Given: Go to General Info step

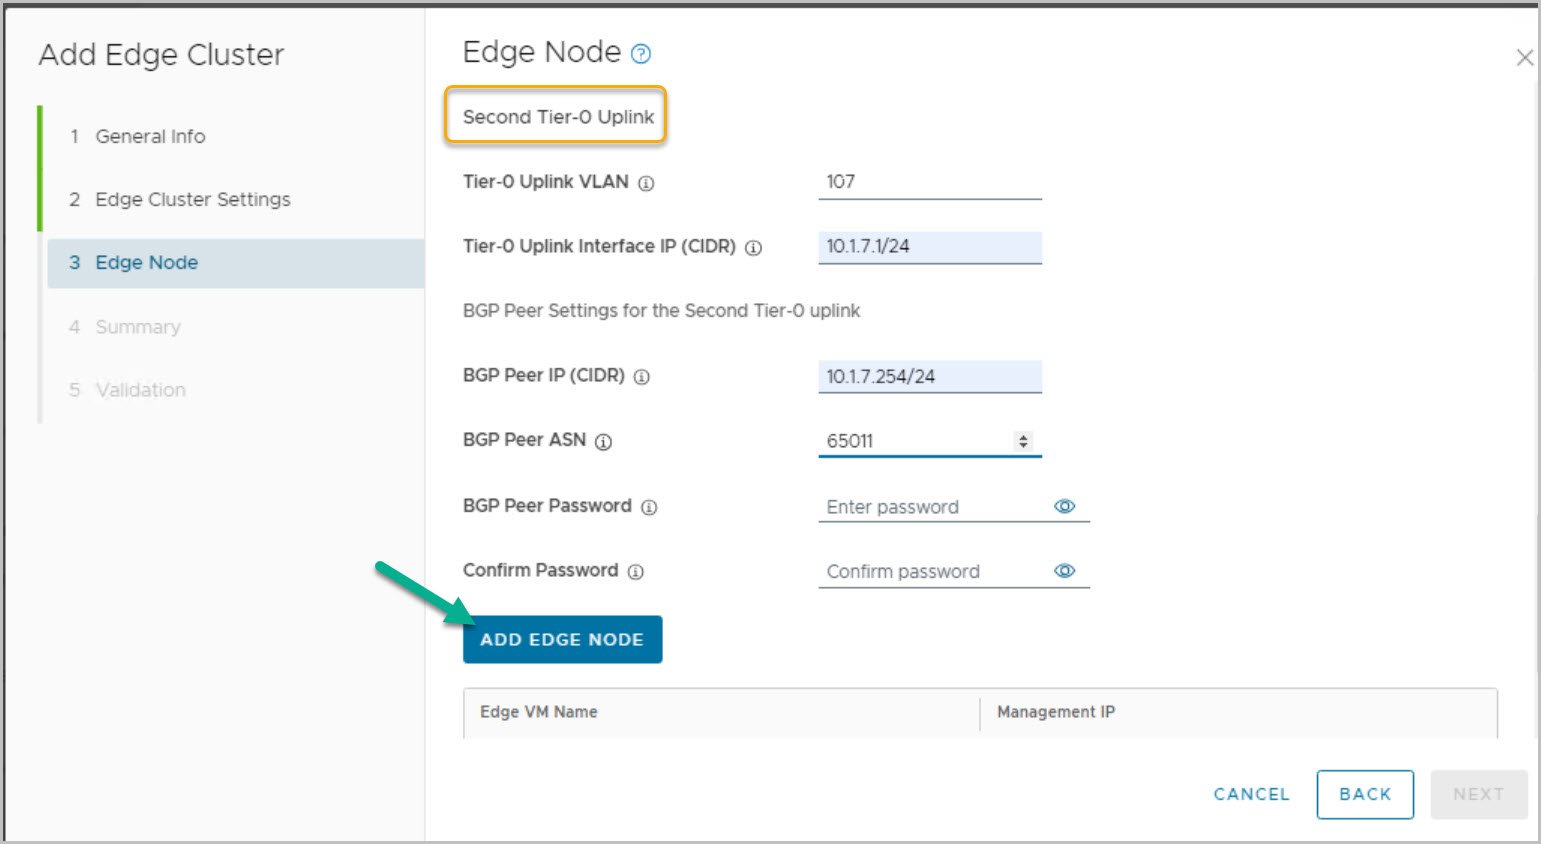Looking at the screenshot, I should point(150,137).
